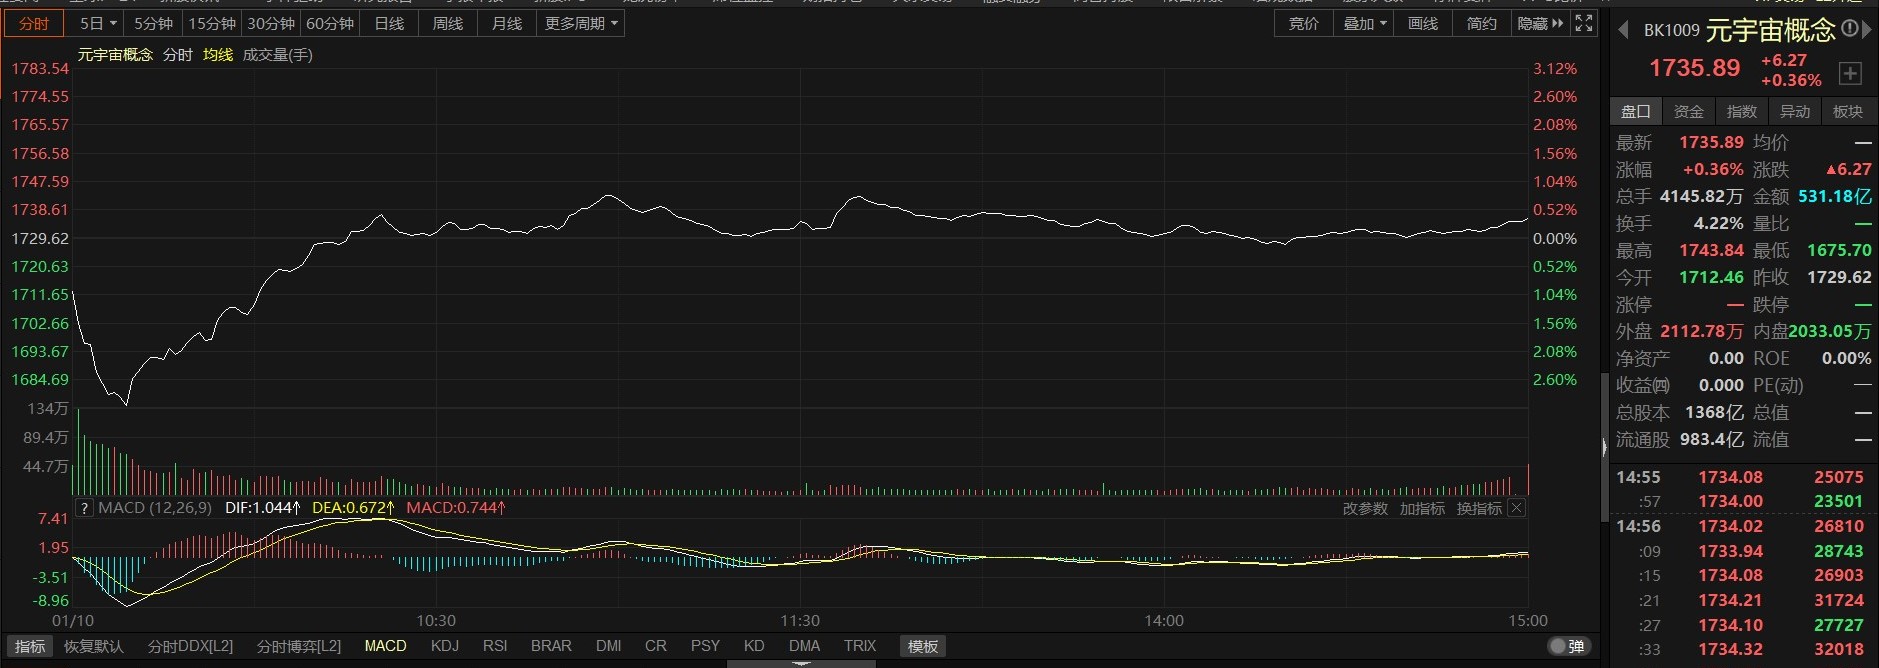The image size is (1879, 668).
Task: Switch to the 指数 tab
Action: click(1742, 112)
